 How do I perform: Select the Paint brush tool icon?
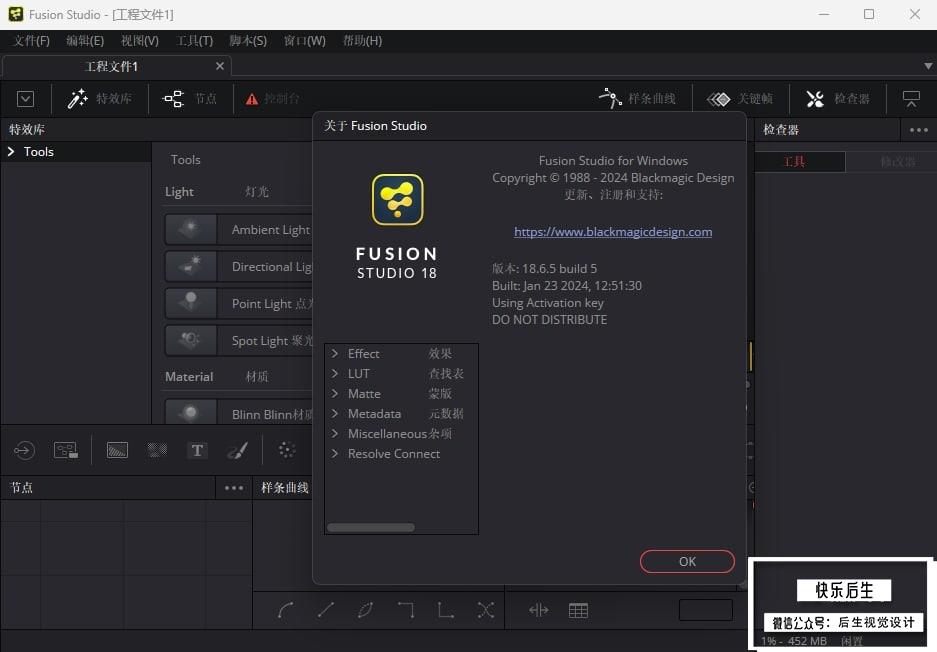click(238, 450)
